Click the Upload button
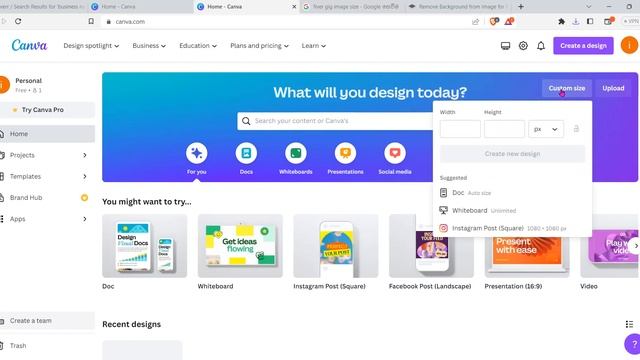Screen dimensions: 640x360 click(613, 88)
